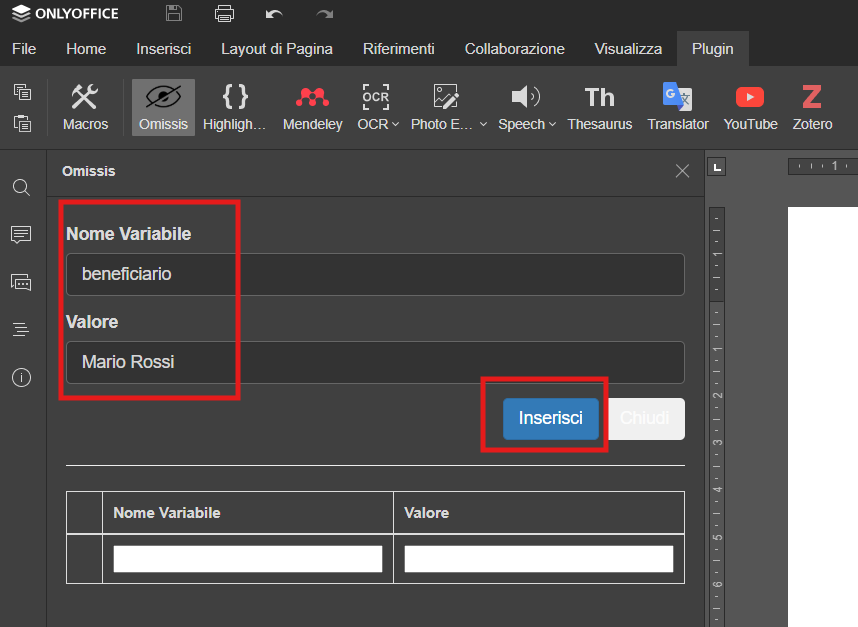The width and height of the screenshot is (858, 627).
Task: Click the Print icon in title bar
Action: click(x=224, y=14)
